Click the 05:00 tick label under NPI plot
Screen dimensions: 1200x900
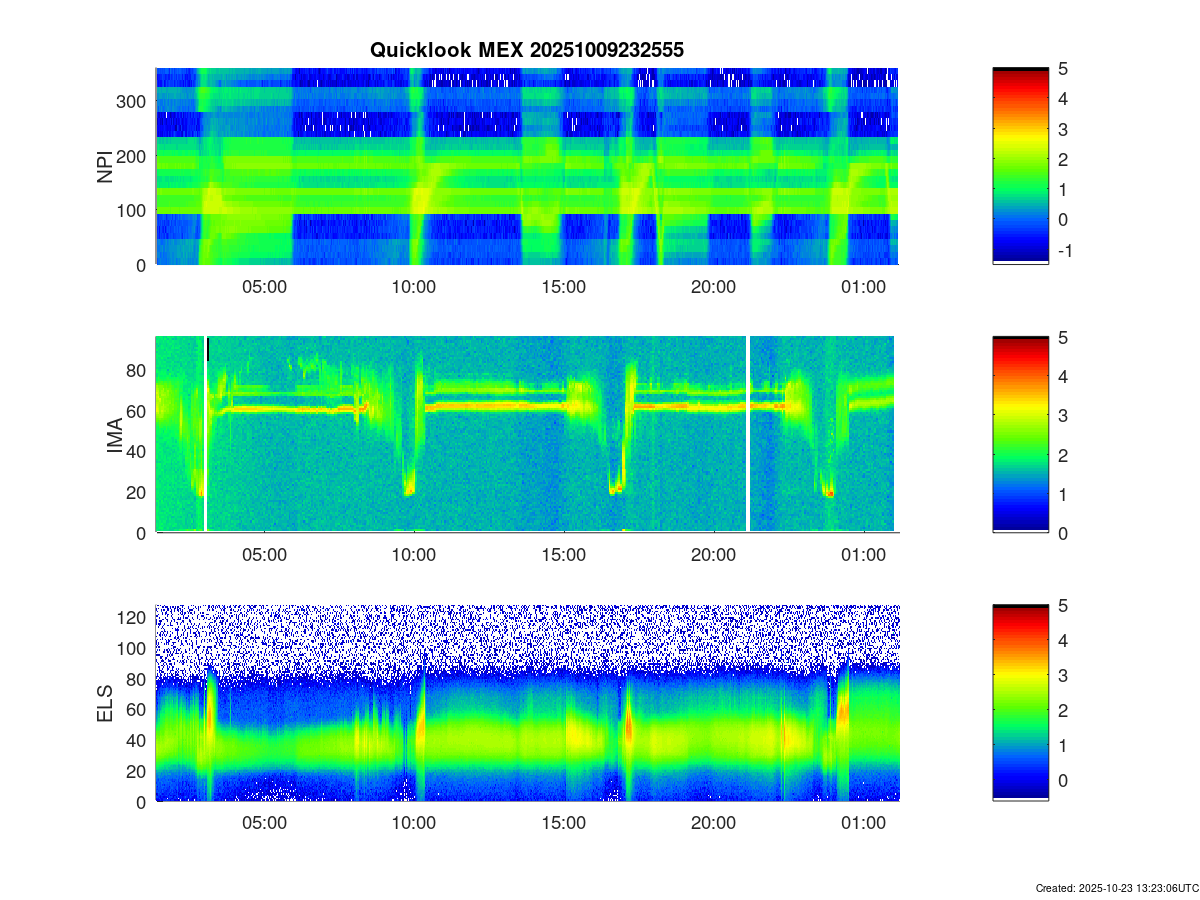pyautogui.click(x=265, y=287)
